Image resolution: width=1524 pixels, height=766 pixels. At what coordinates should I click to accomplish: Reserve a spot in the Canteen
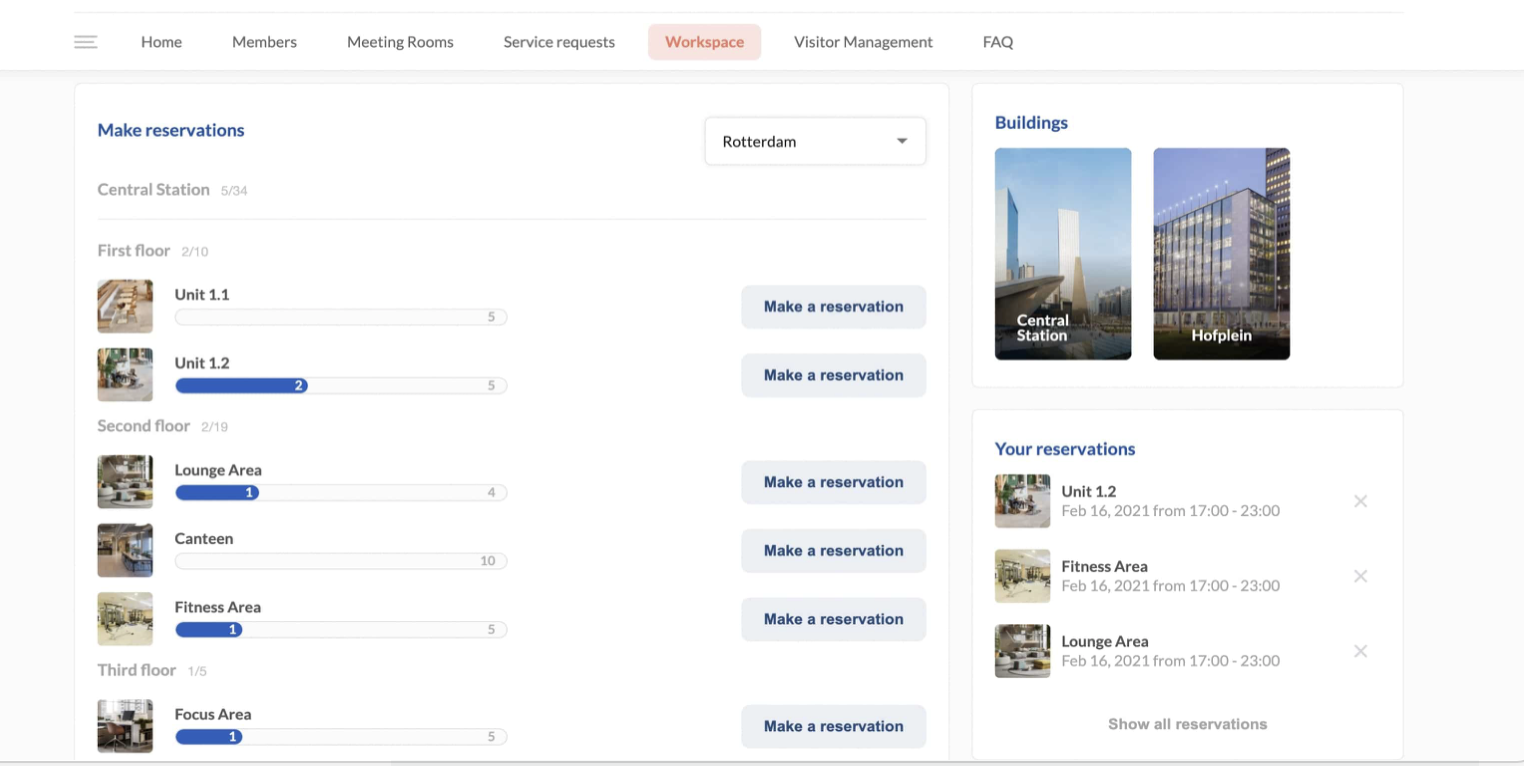point(833,551)
